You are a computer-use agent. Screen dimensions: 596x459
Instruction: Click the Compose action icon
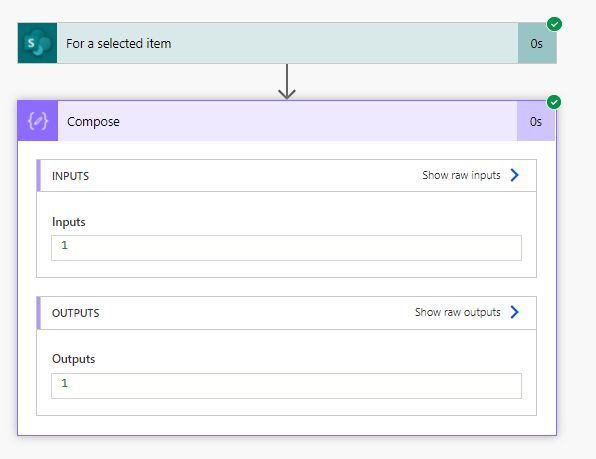tap(38, 121)
